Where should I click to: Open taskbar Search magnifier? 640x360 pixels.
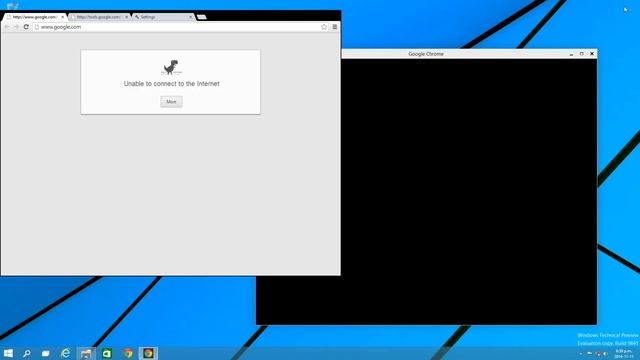click(x=27, y=353)
